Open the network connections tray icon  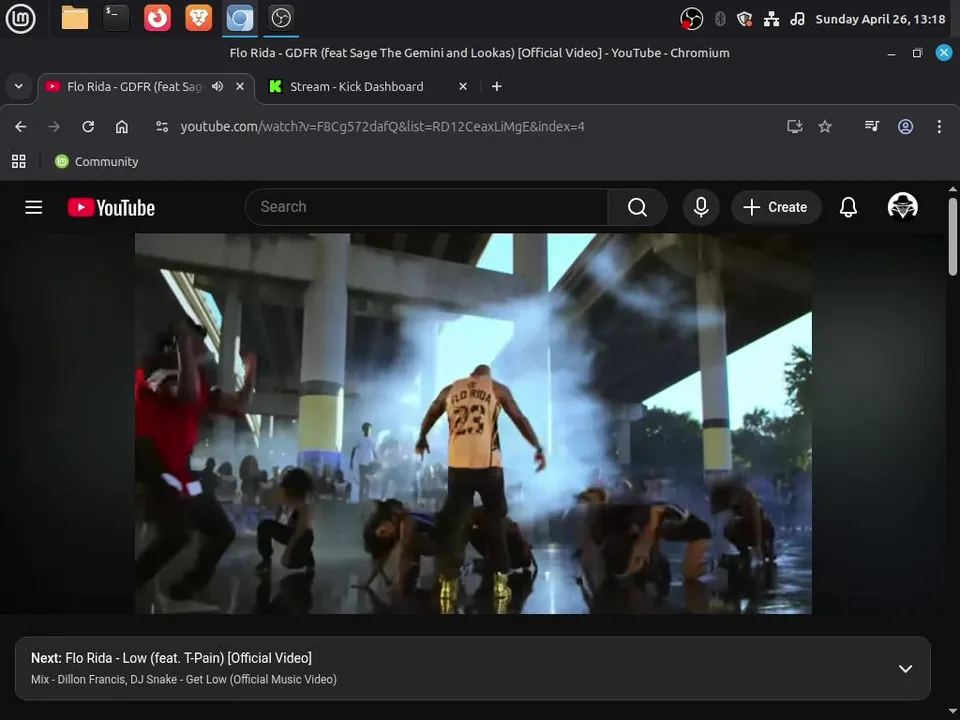click(771, 19)
